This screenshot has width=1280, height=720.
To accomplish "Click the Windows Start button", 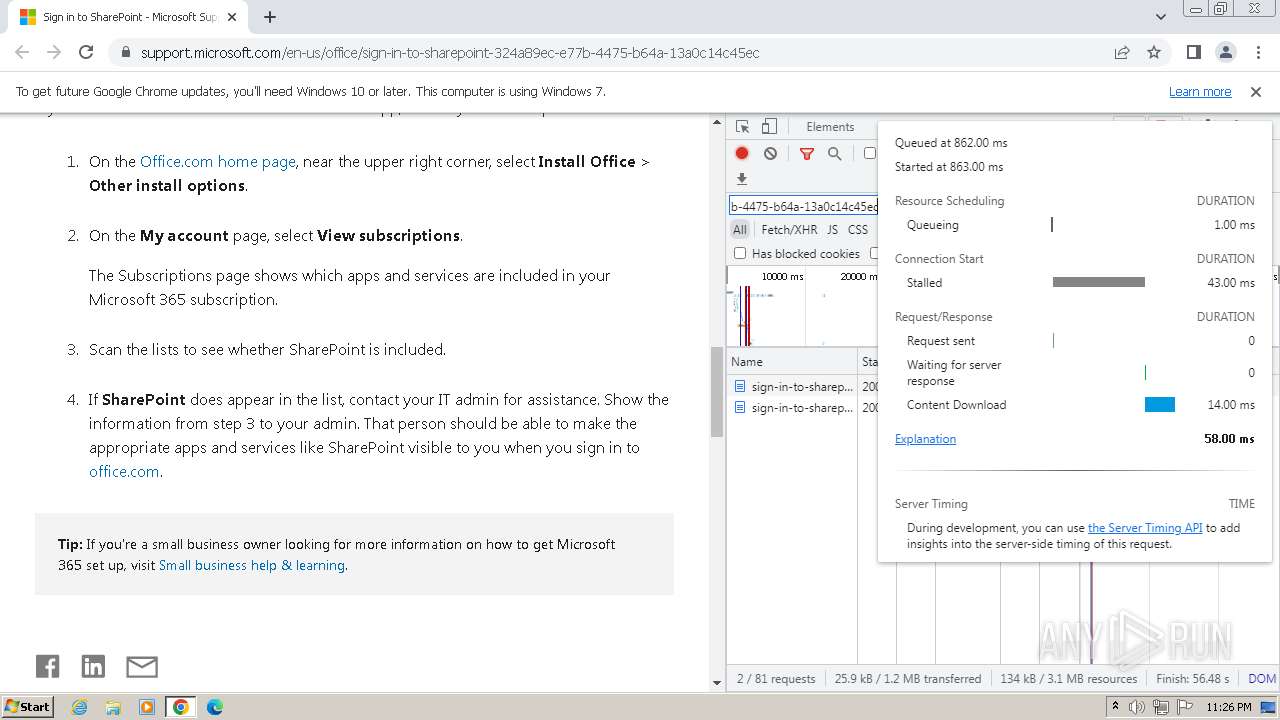I will (x=28, y=707).
